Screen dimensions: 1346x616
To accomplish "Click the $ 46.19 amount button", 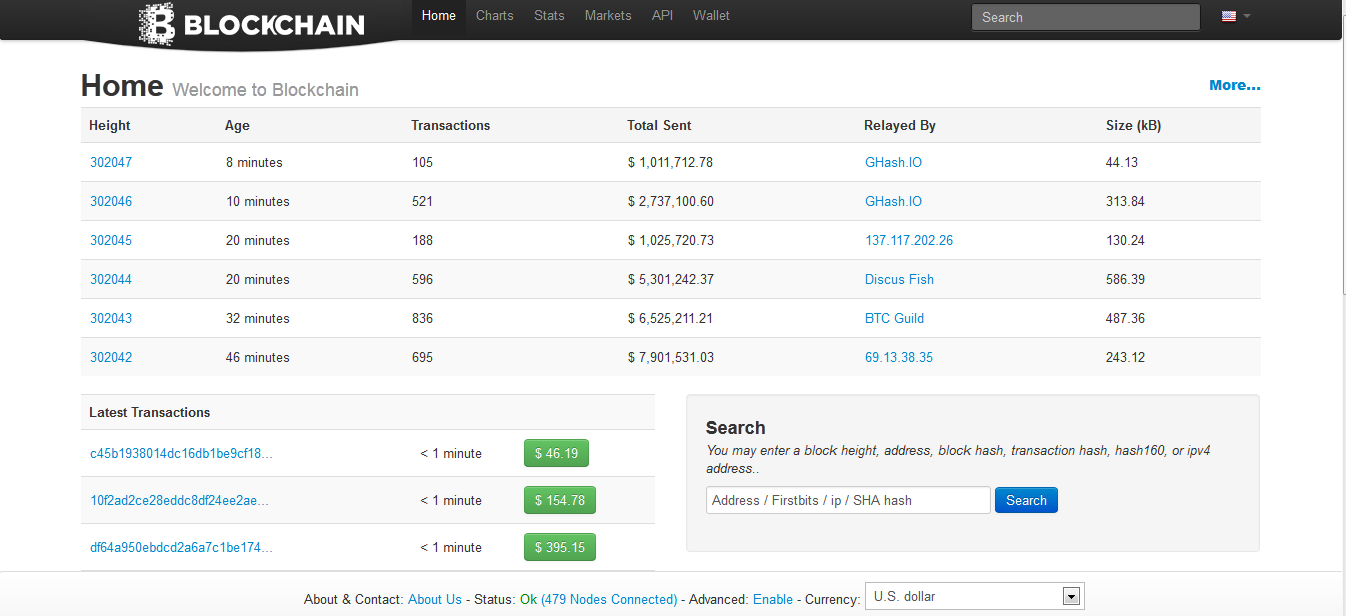I will (556, 453).
